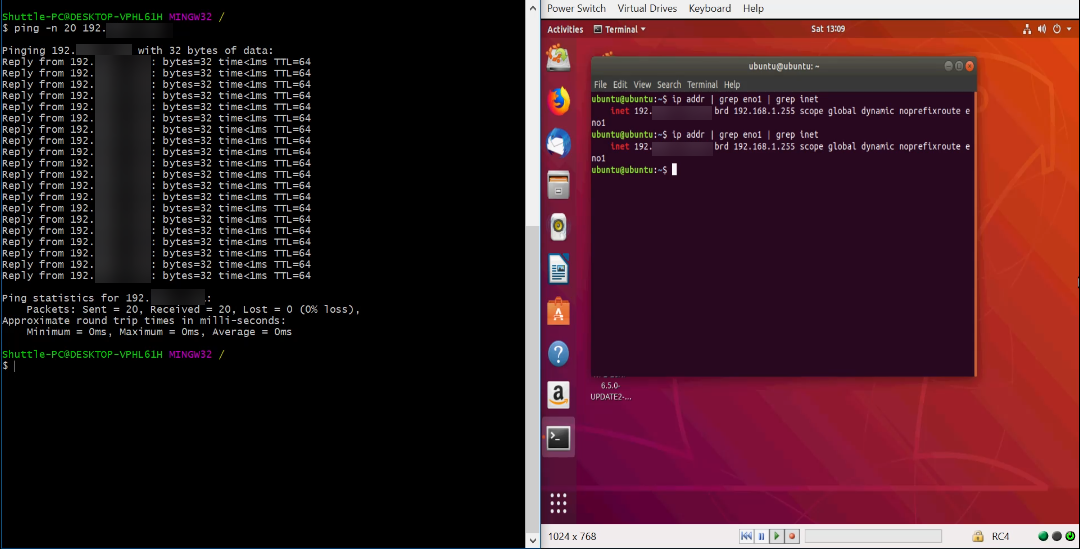This screenshot has height=549, width=1080.
Task: Open the Amazon dock icon
Action: (x=559, y=395)
